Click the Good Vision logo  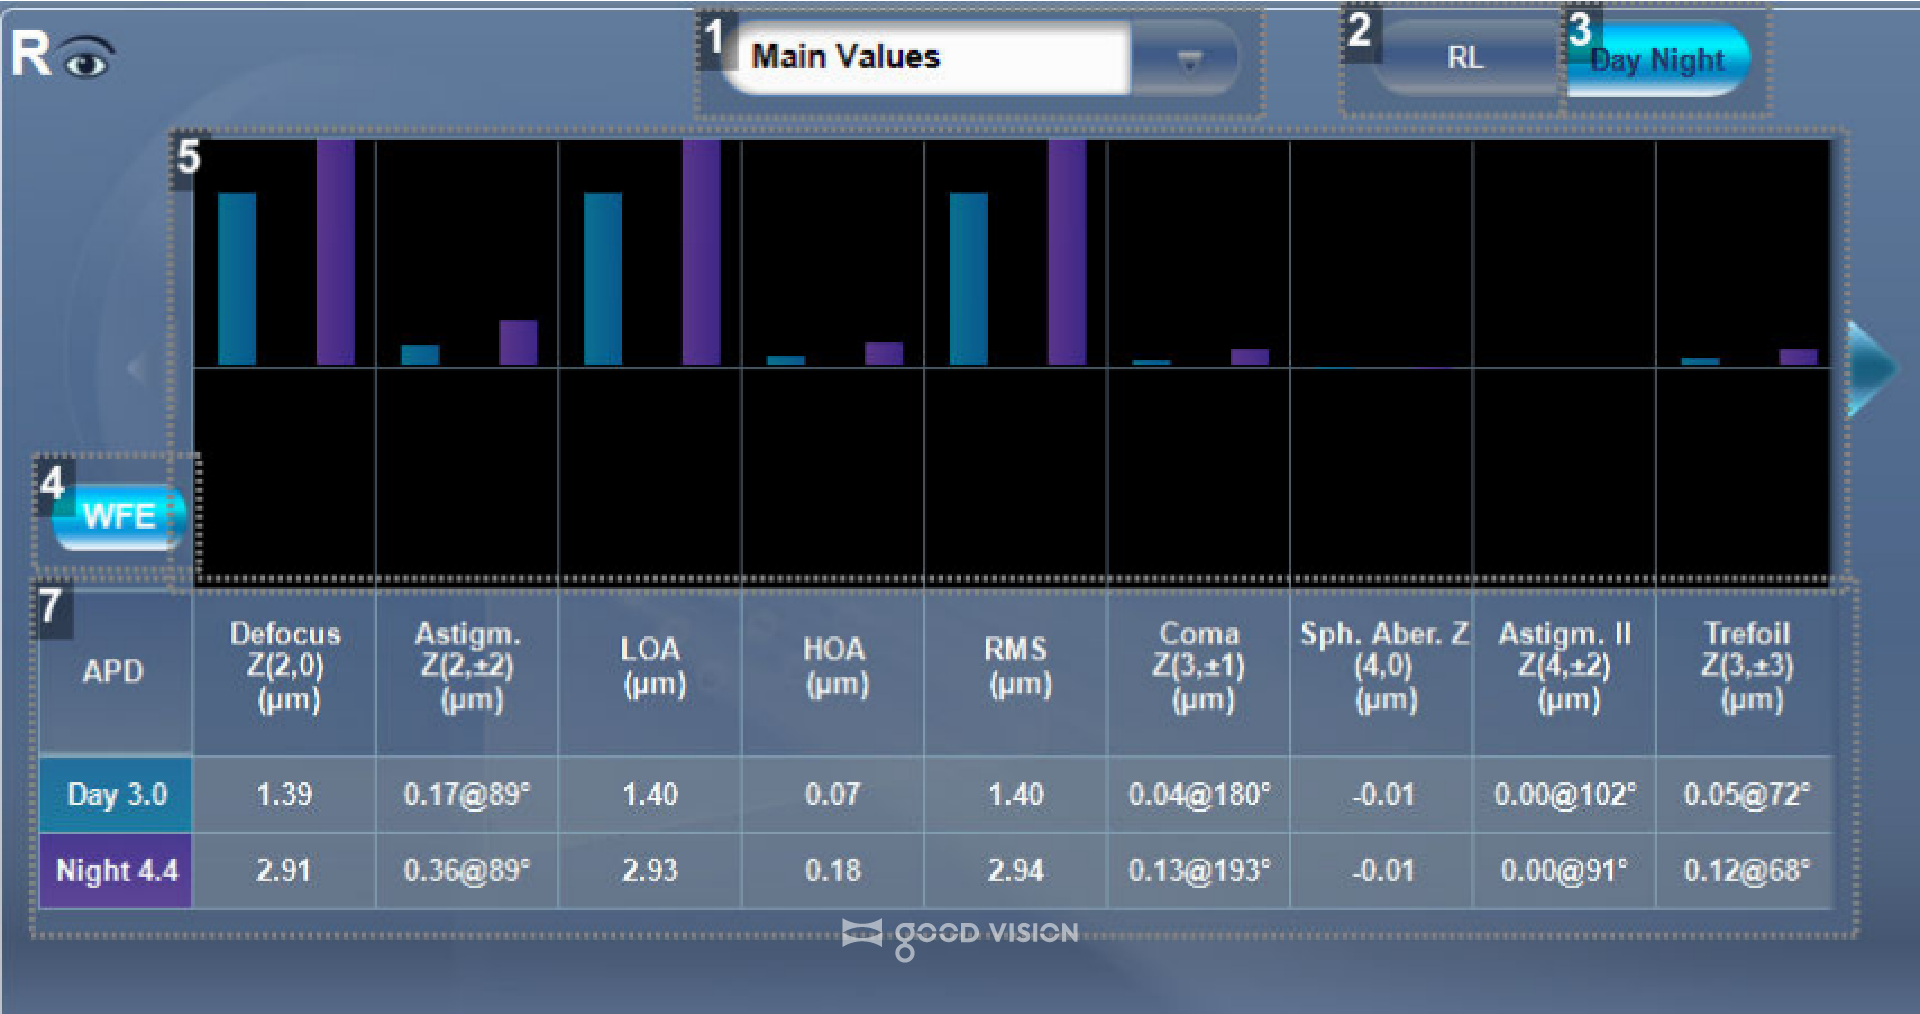pos(960,935)
